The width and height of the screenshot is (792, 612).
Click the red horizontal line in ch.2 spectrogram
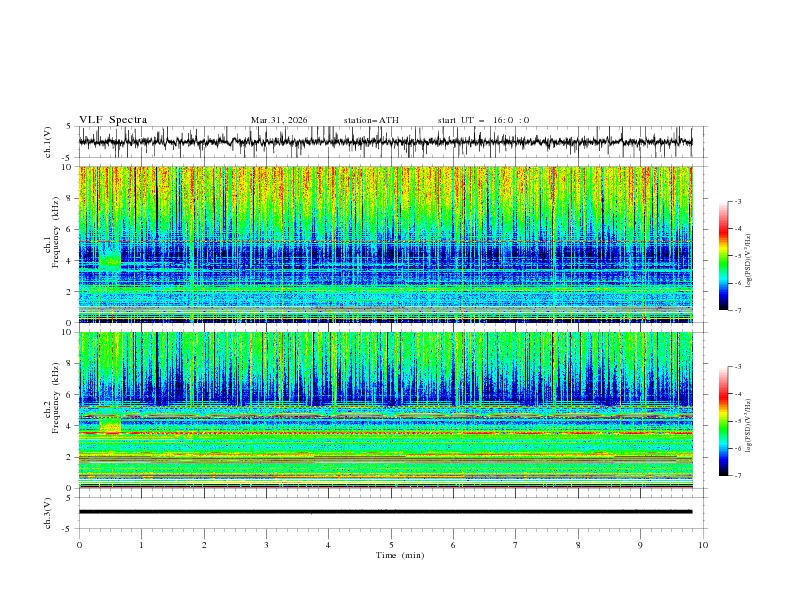pyautogui.click(x=385, y=433)
